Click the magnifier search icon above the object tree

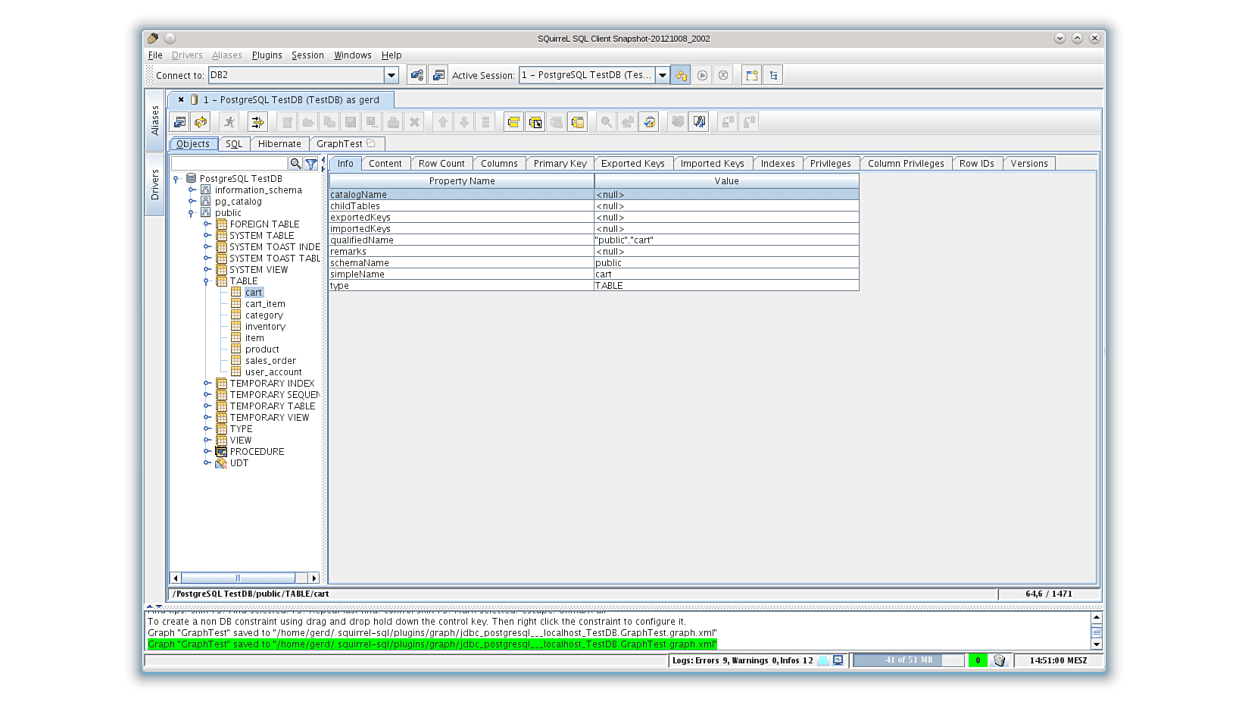pyautogui.click(x=295, y=163)
